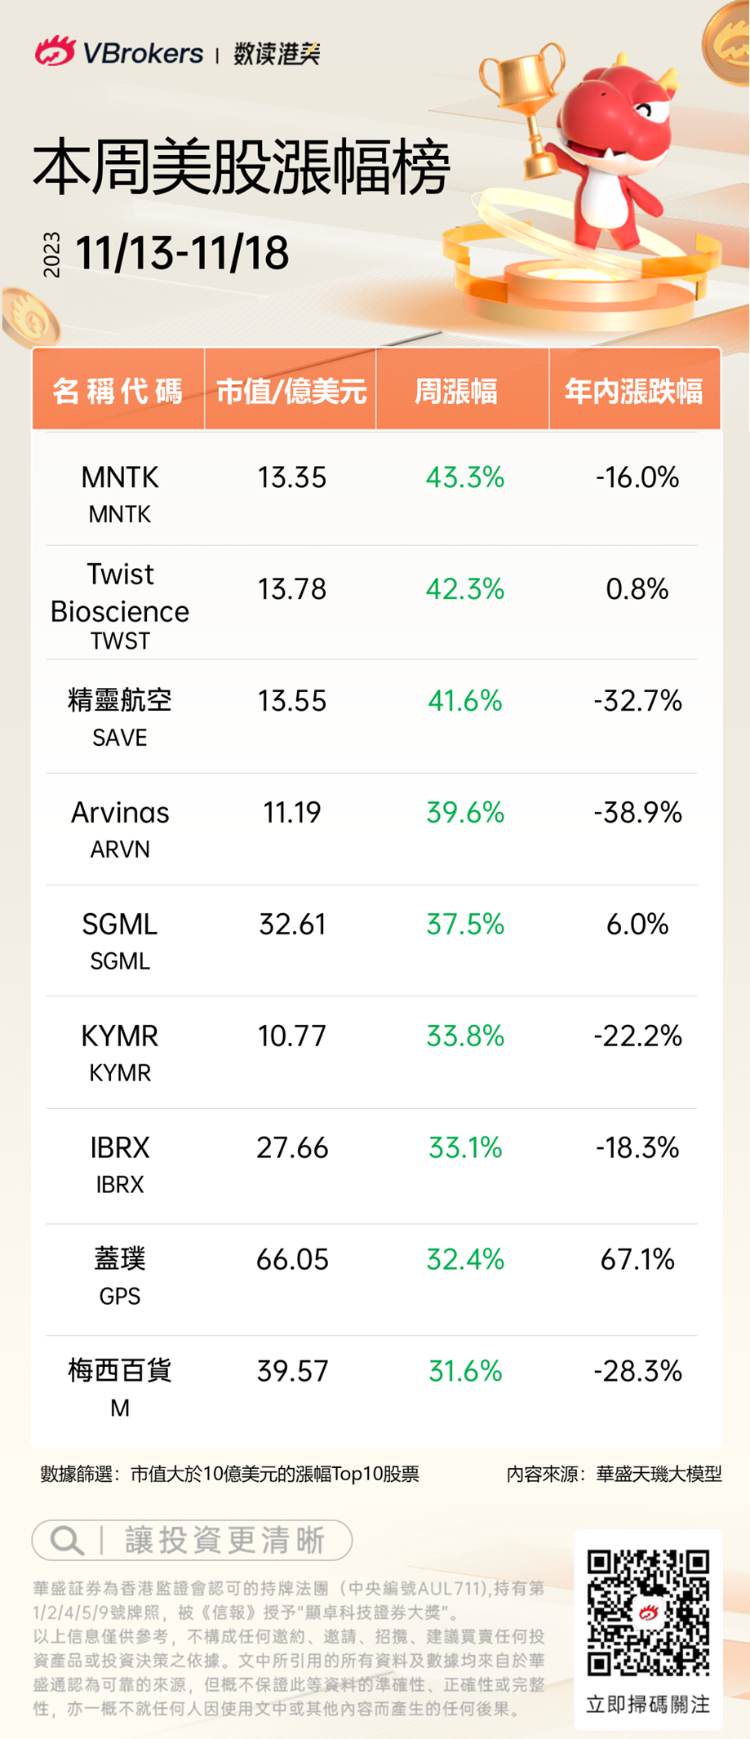Viewport: 750px width, 1739px height.
Task: Click the magnifying glass search icon
Action: click(x=67, y=1540)
